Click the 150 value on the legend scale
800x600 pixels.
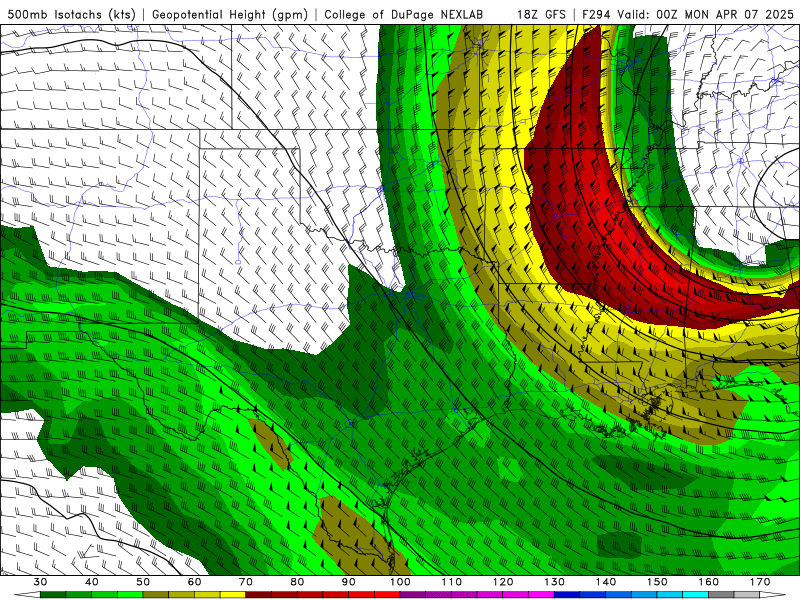coord(657,582)
